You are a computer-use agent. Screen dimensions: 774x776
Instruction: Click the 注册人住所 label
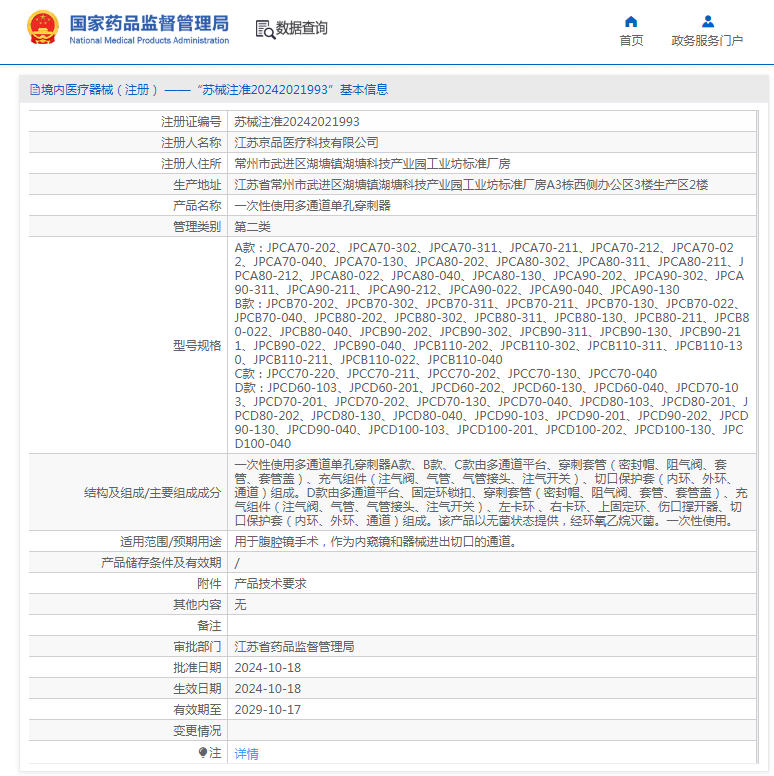click(191, 164)
